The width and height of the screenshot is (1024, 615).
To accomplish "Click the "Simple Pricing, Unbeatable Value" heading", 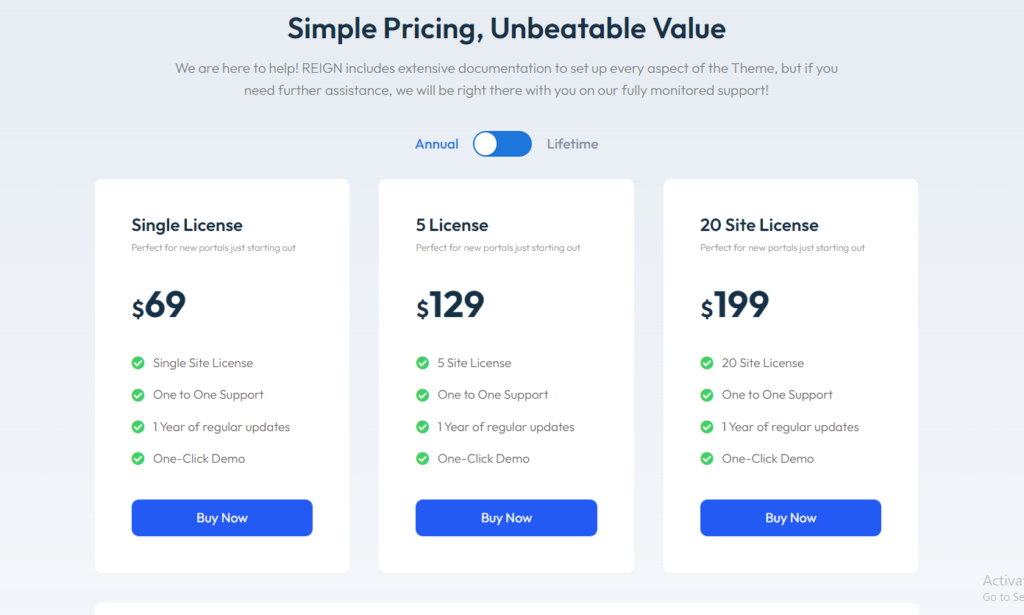I will pyautogui.click(x=507, y=28).
